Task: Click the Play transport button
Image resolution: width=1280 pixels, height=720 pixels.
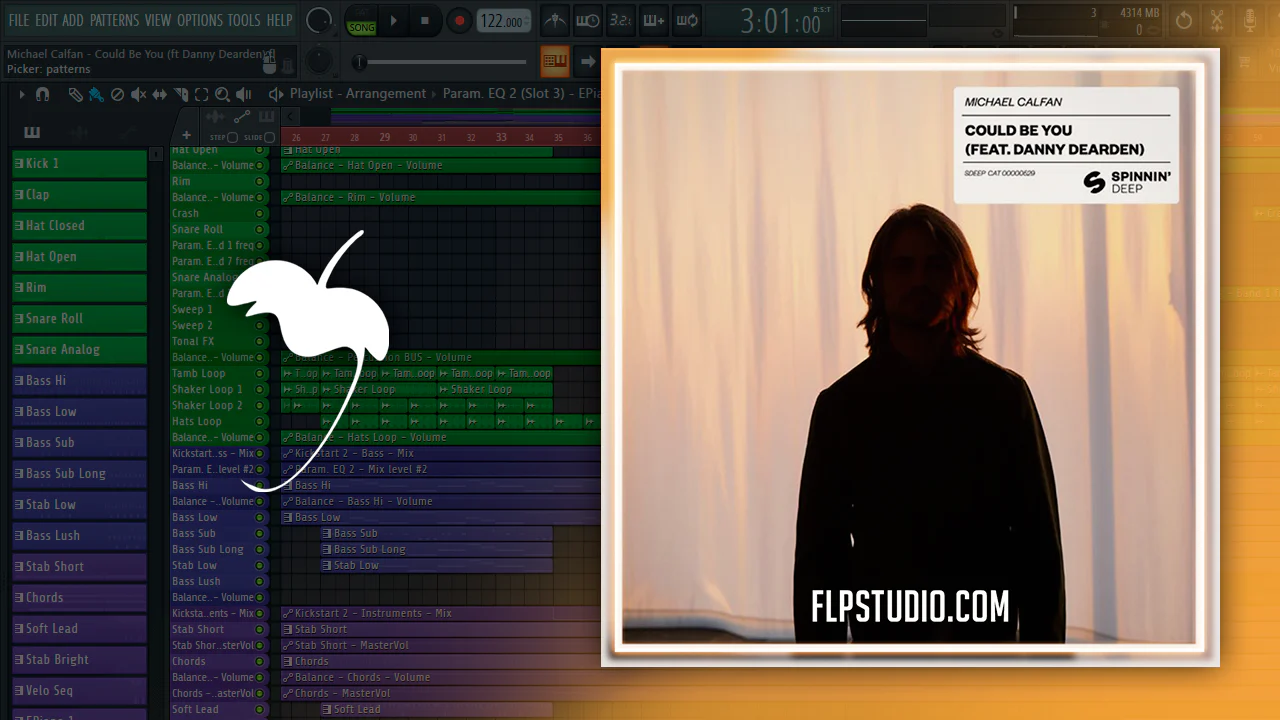Action: point(394,21)
